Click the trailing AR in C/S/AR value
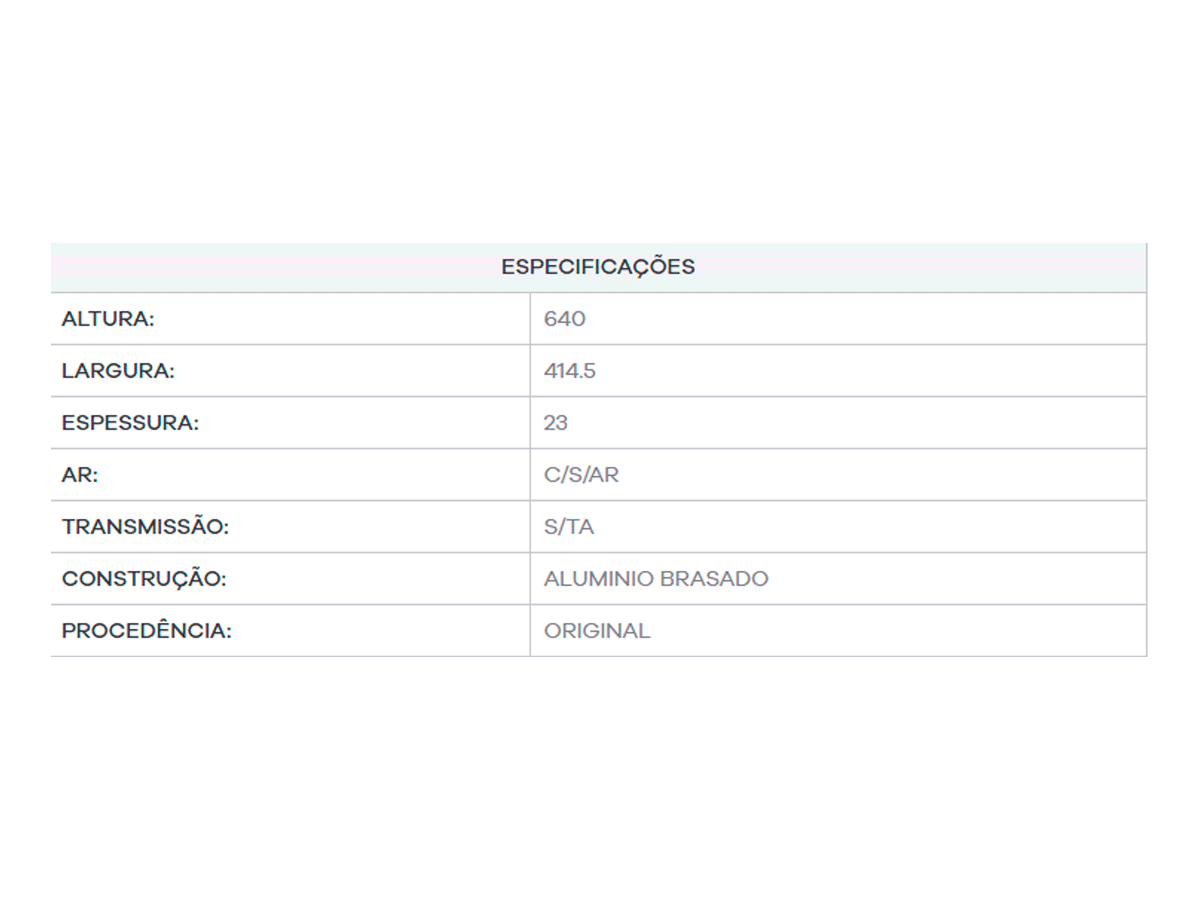 point(605,475)
